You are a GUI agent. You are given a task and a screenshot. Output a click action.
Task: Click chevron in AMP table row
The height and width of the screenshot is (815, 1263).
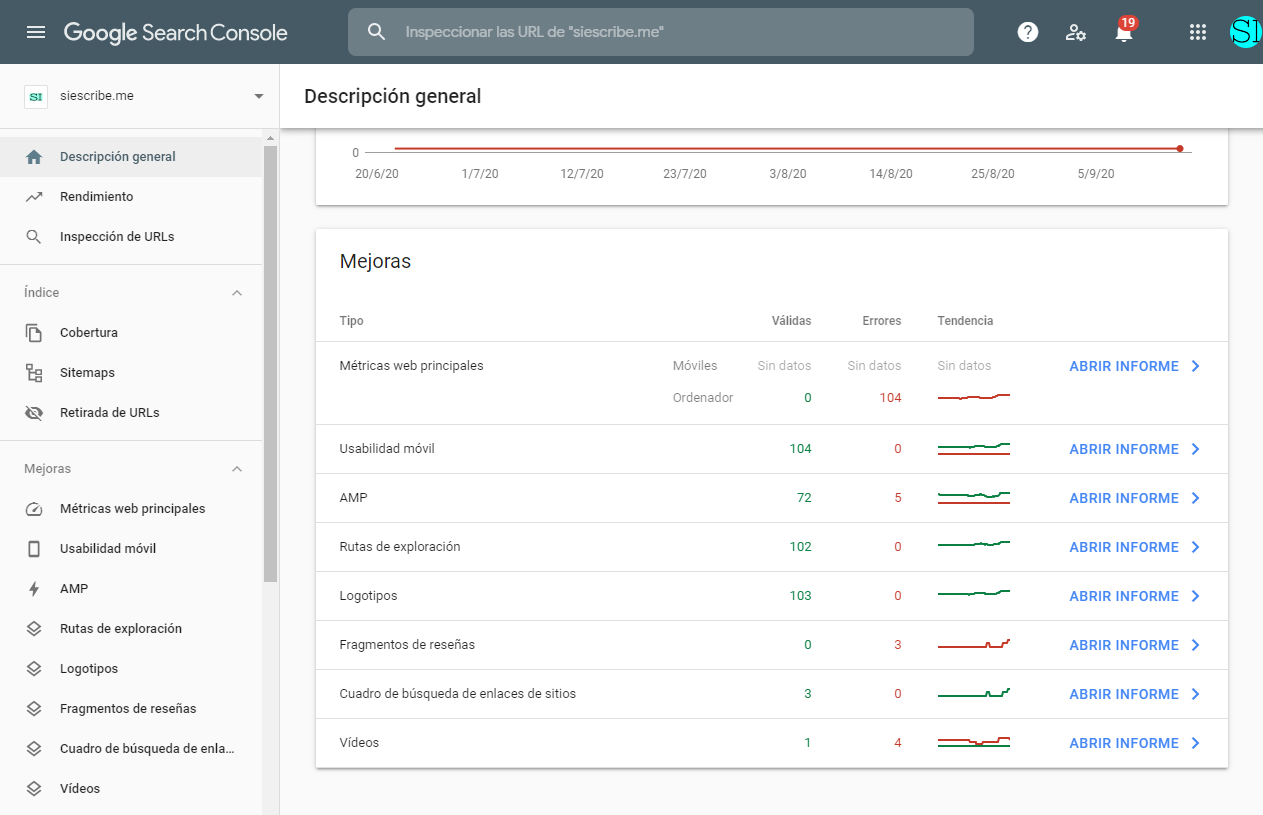pos(1196,498)
